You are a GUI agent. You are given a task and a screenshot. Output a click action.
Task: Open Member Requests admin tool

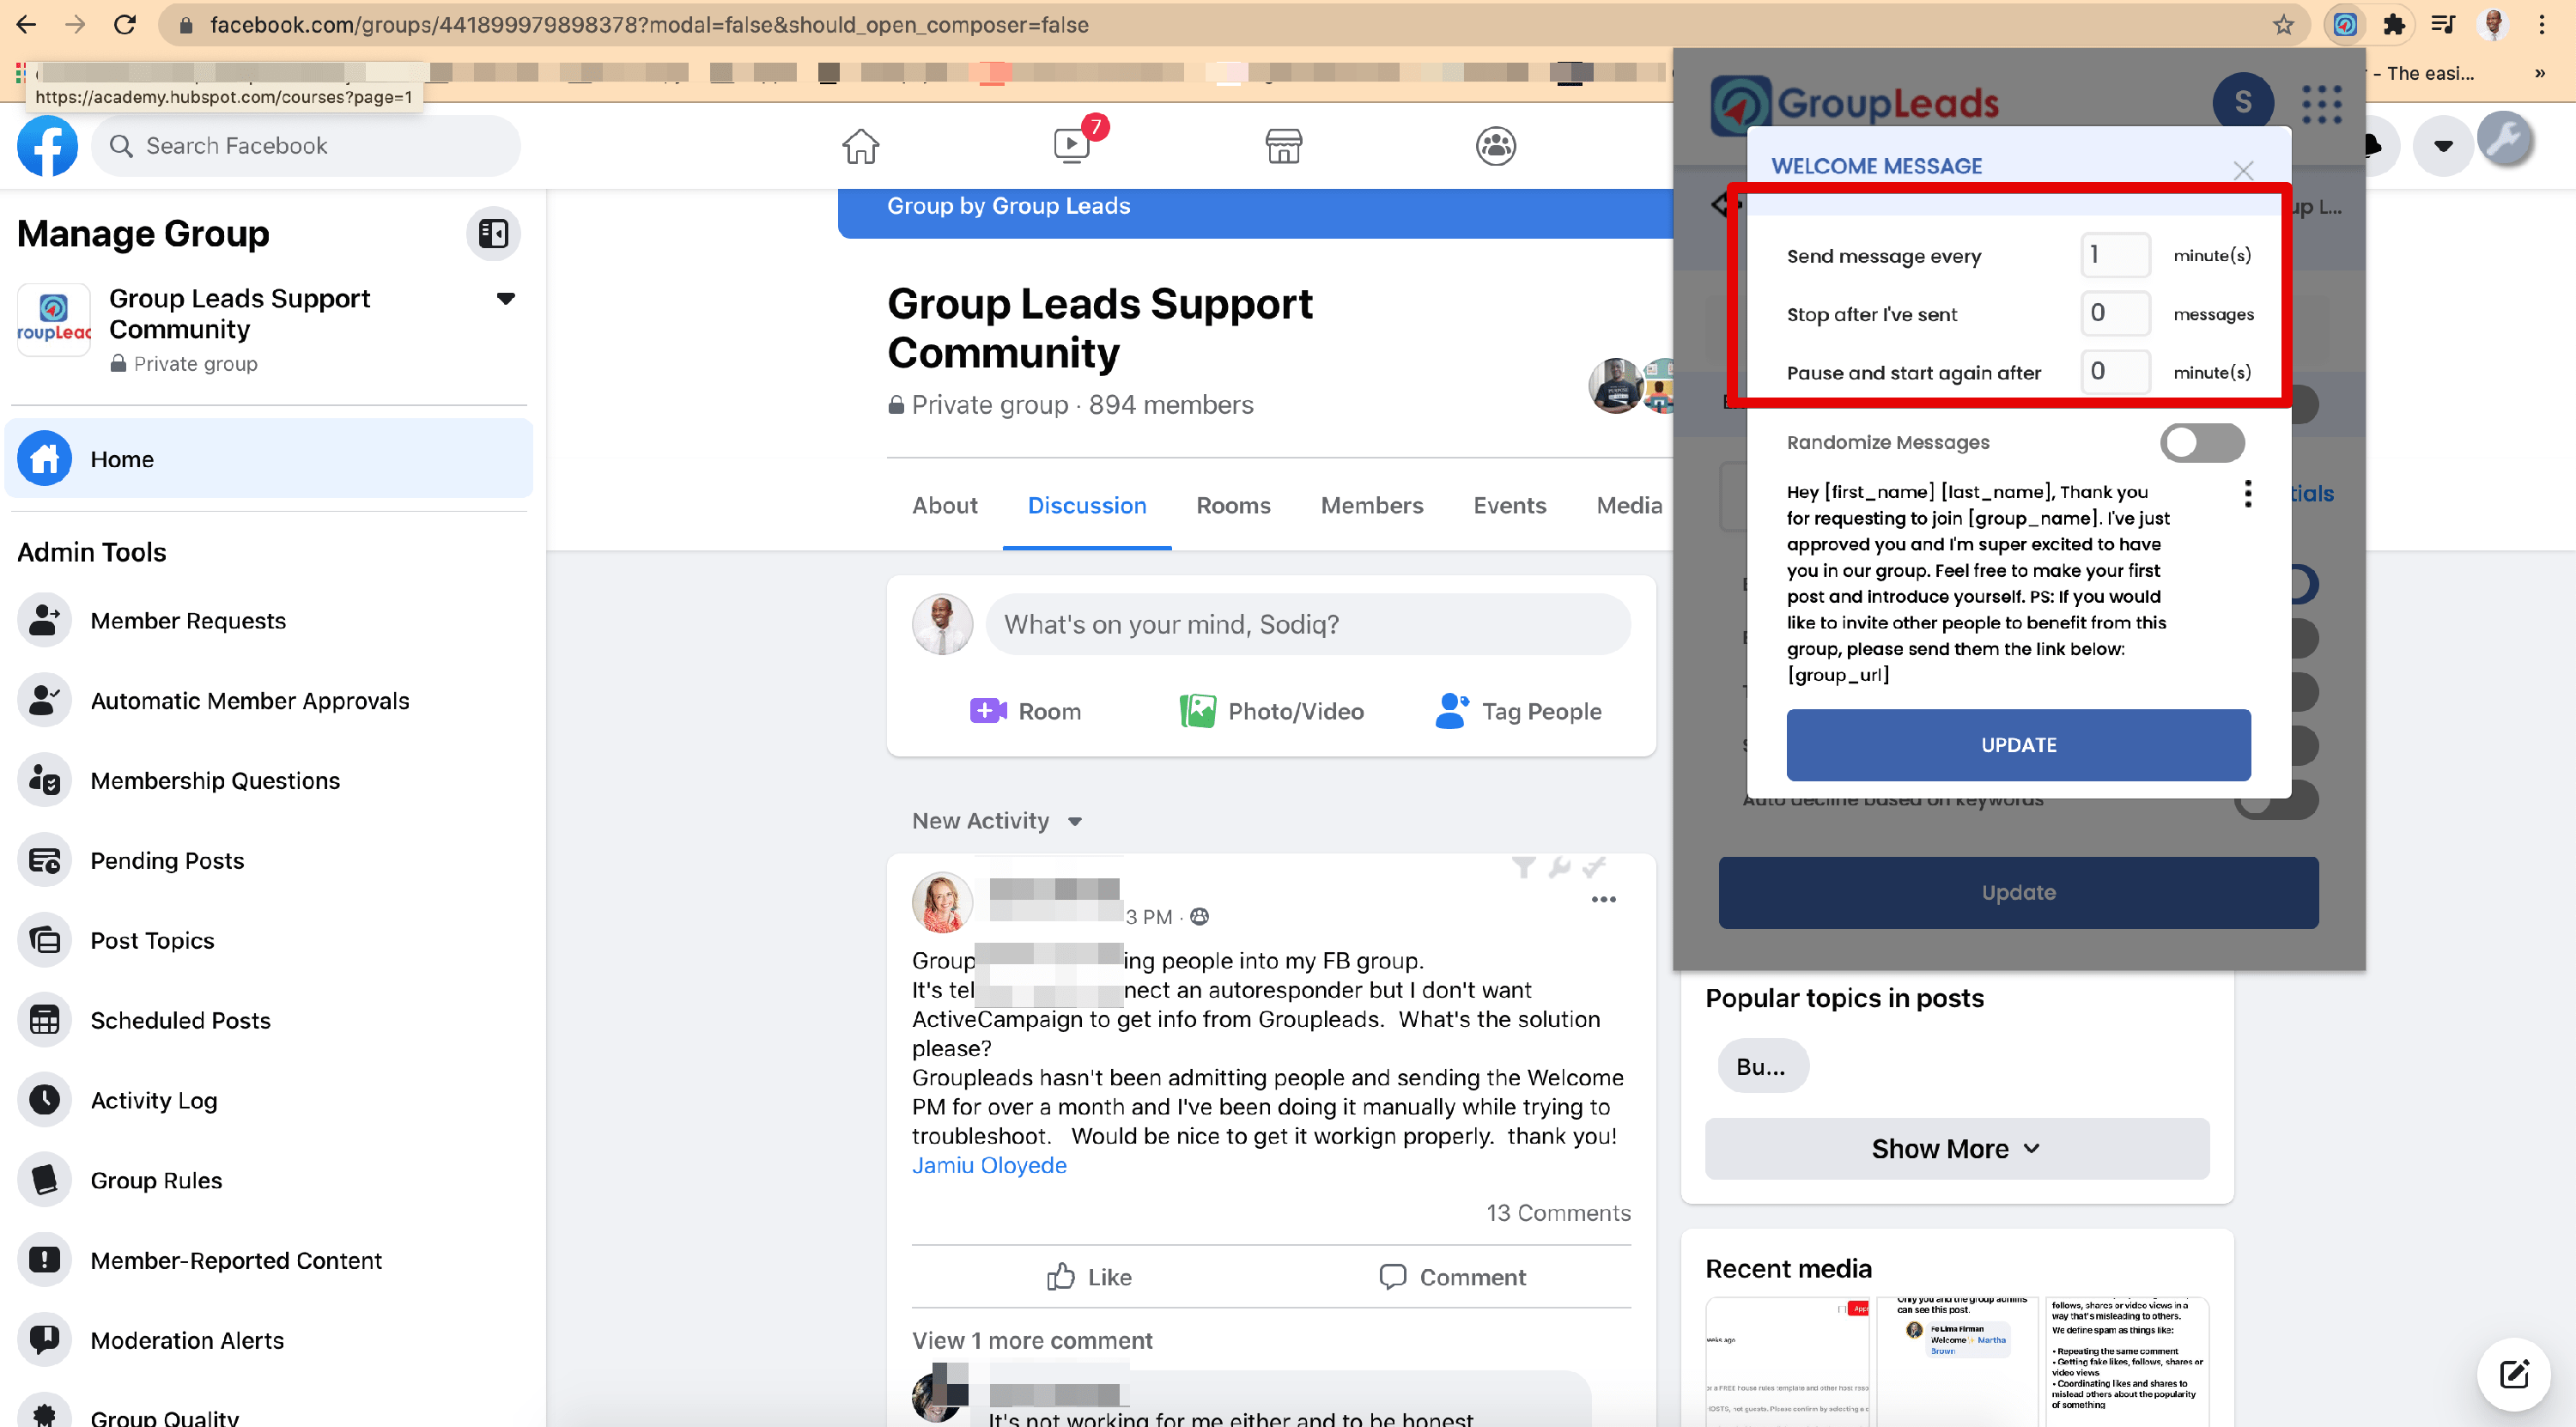coord(188,621)
